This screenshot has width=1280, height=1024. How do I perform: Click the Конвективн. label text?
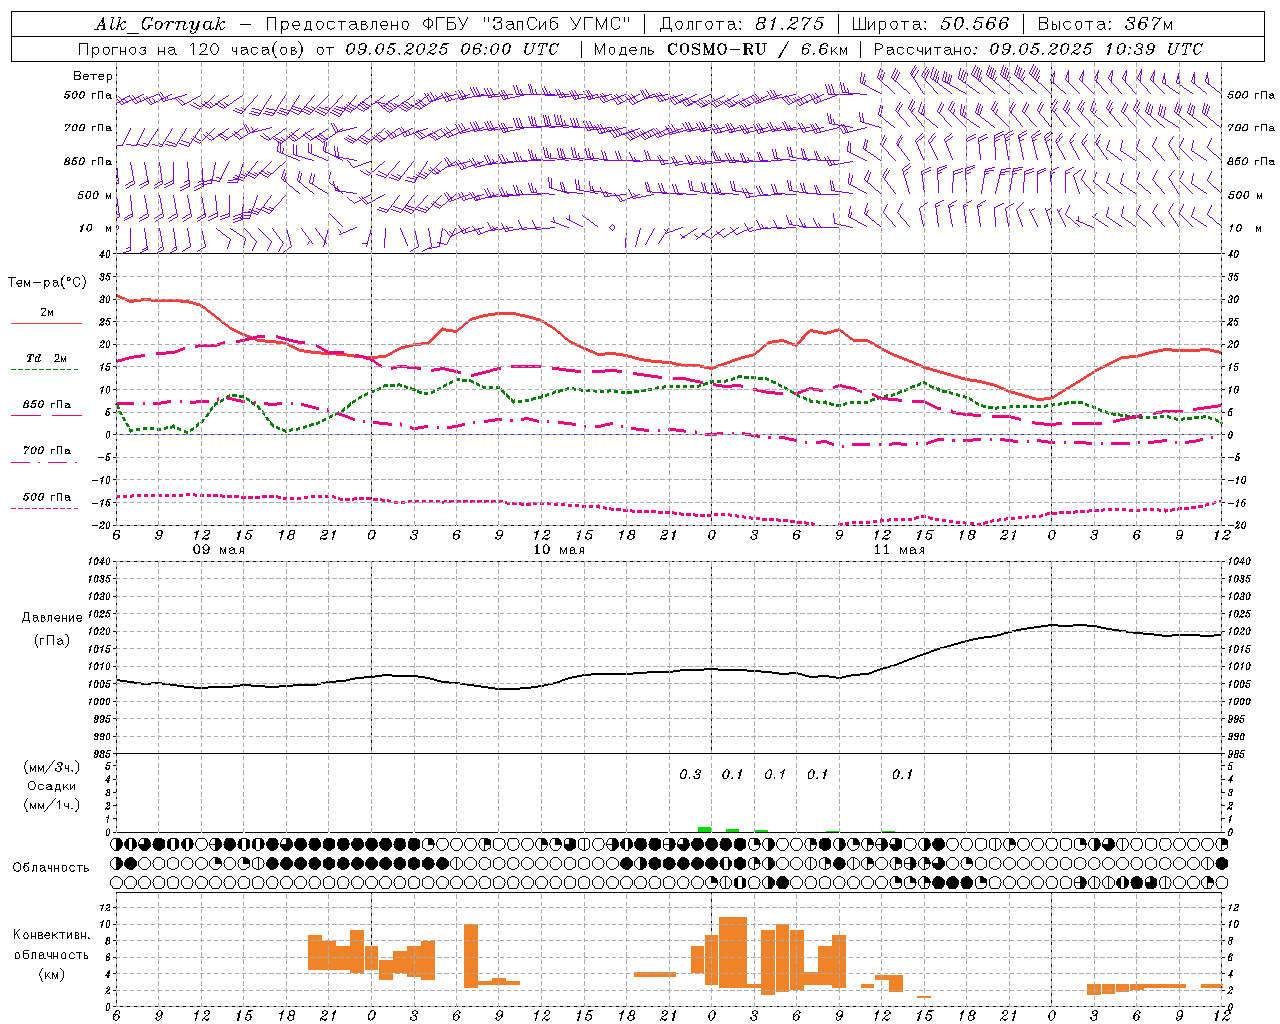tap(52, 934)
